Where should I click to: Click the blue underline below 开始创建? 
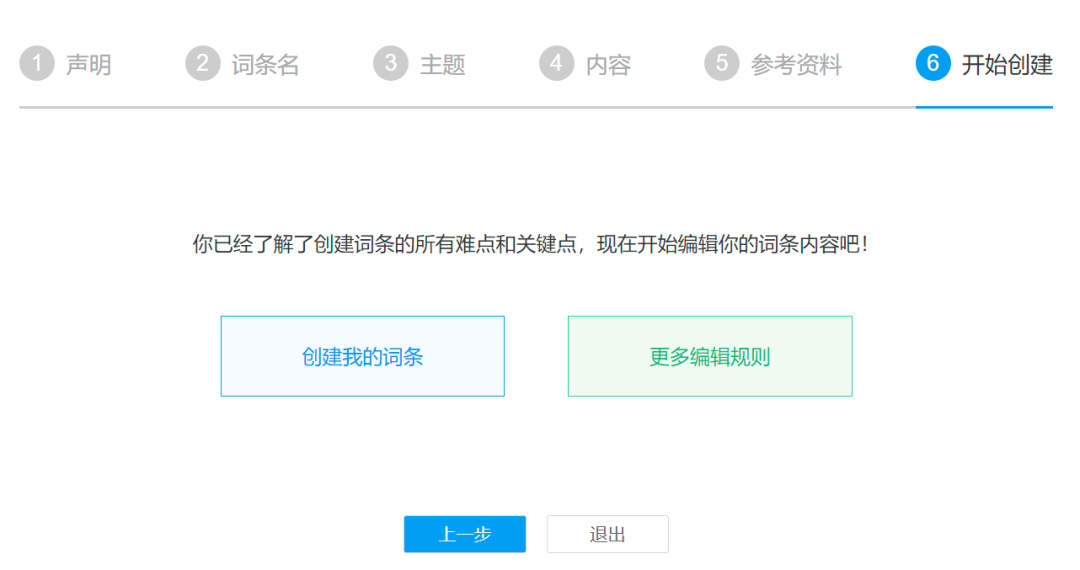[x=984, y=106]
